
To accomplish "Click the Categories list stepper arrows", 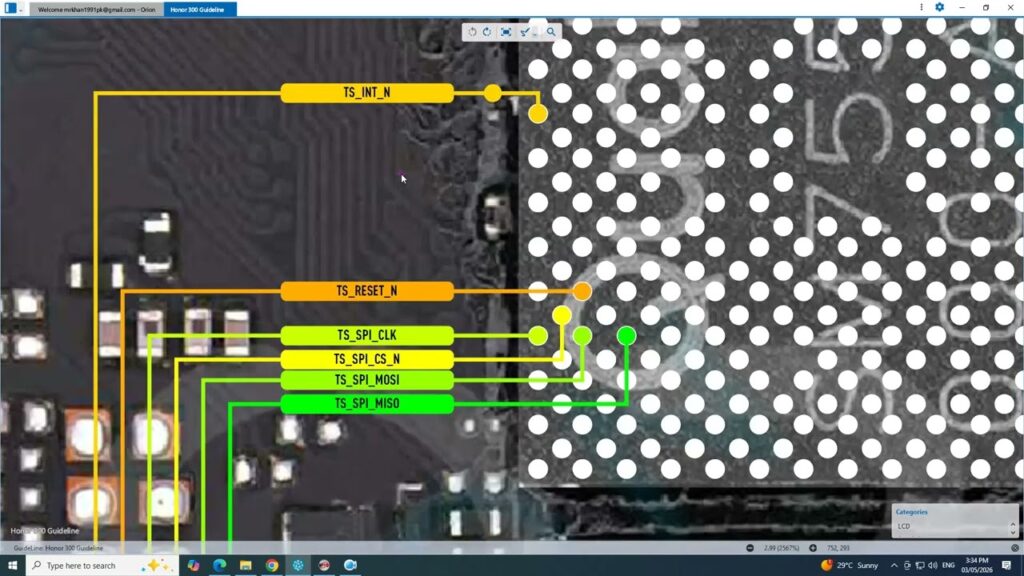I will pos(1013,526).
